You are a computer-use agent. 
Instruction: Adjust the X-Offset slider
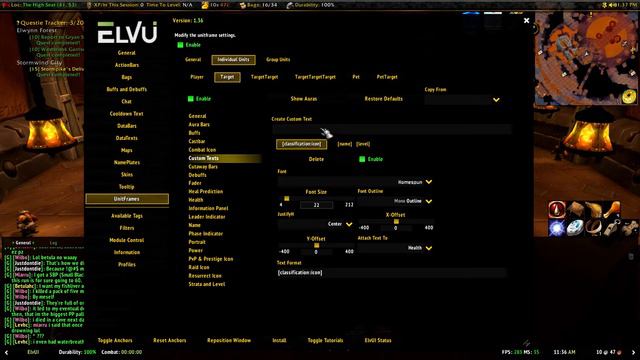396,221
